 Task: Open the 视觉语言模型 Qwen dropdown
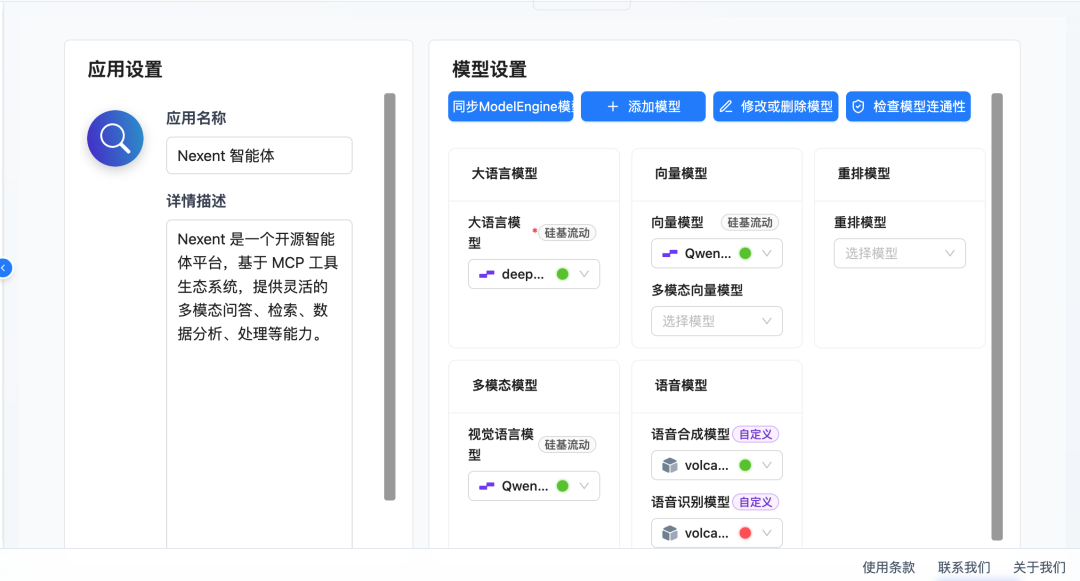pos(534,486)
